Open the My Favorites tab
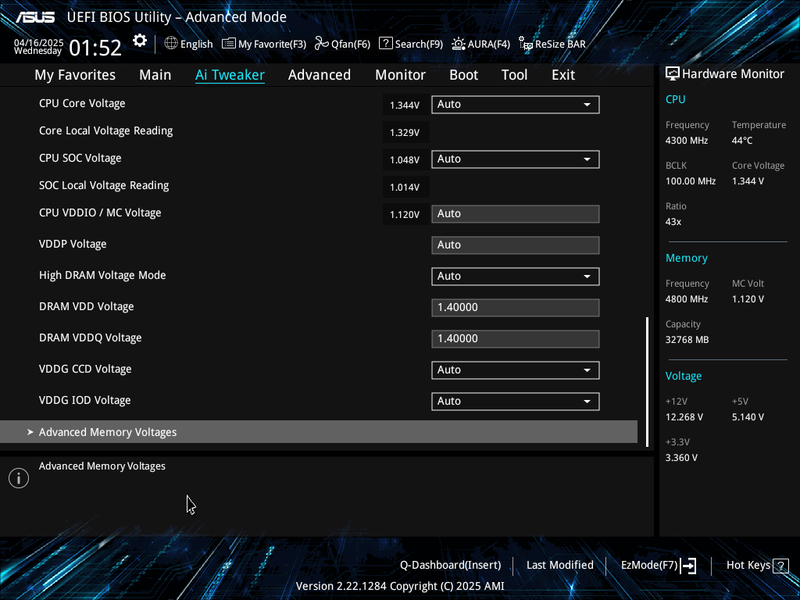The image size is (800, 600). 75,75
